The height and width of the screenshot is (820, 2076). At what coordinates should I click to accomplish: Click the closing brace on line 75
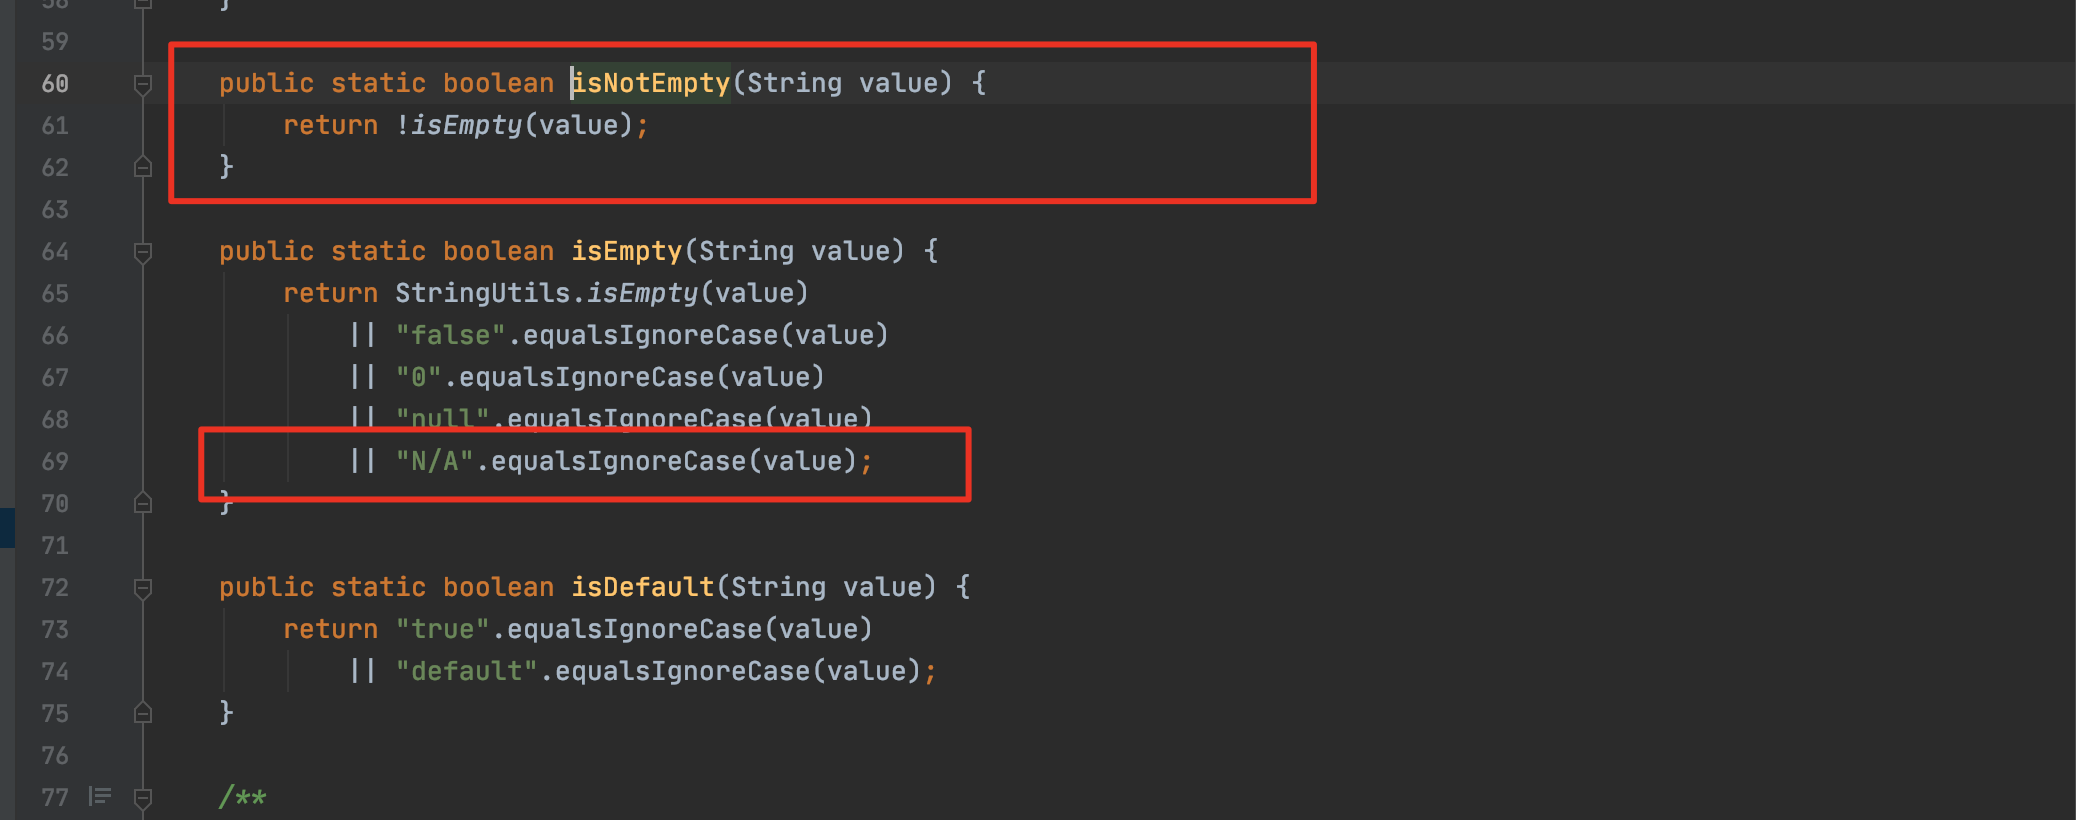227,713
